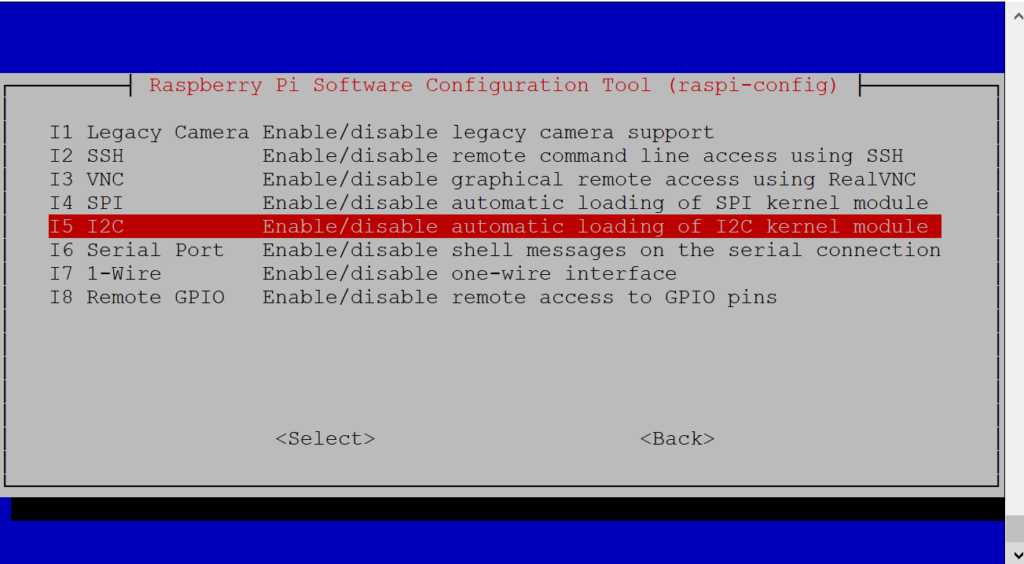This screenshot has width=1024, height=564.
Task: Click the highlighted I5 I2C row
Action: pos(495,227)
